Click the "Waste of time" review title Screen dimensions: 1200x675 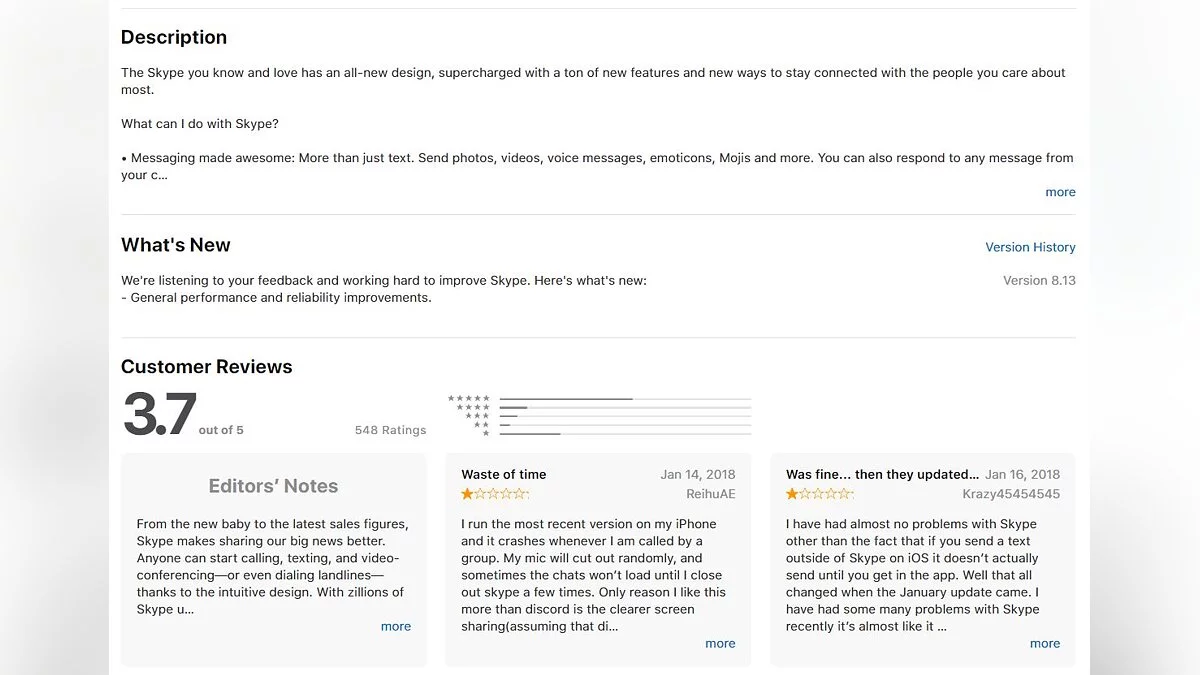tap(504, 474)
